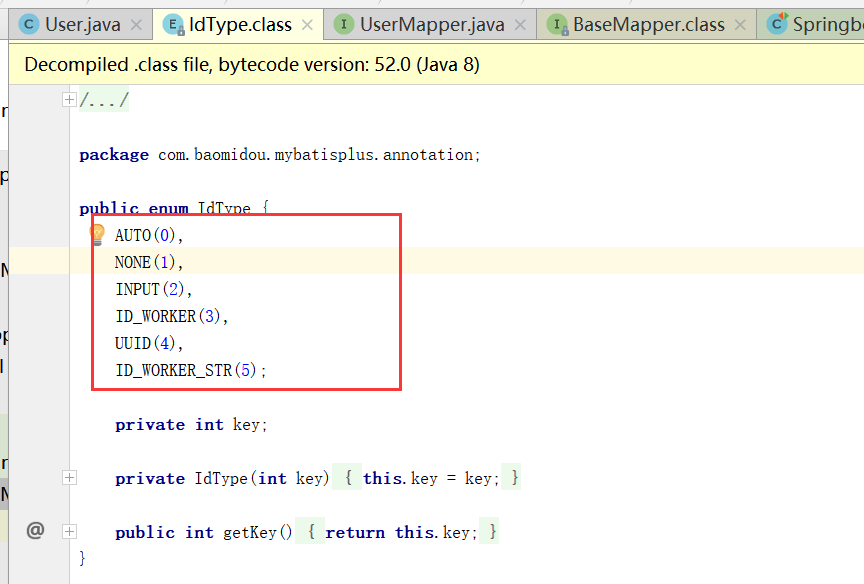Screen dimensions: 864x584
Task: Click the decompiled .class file notification banner
Action: coord(436,64)
